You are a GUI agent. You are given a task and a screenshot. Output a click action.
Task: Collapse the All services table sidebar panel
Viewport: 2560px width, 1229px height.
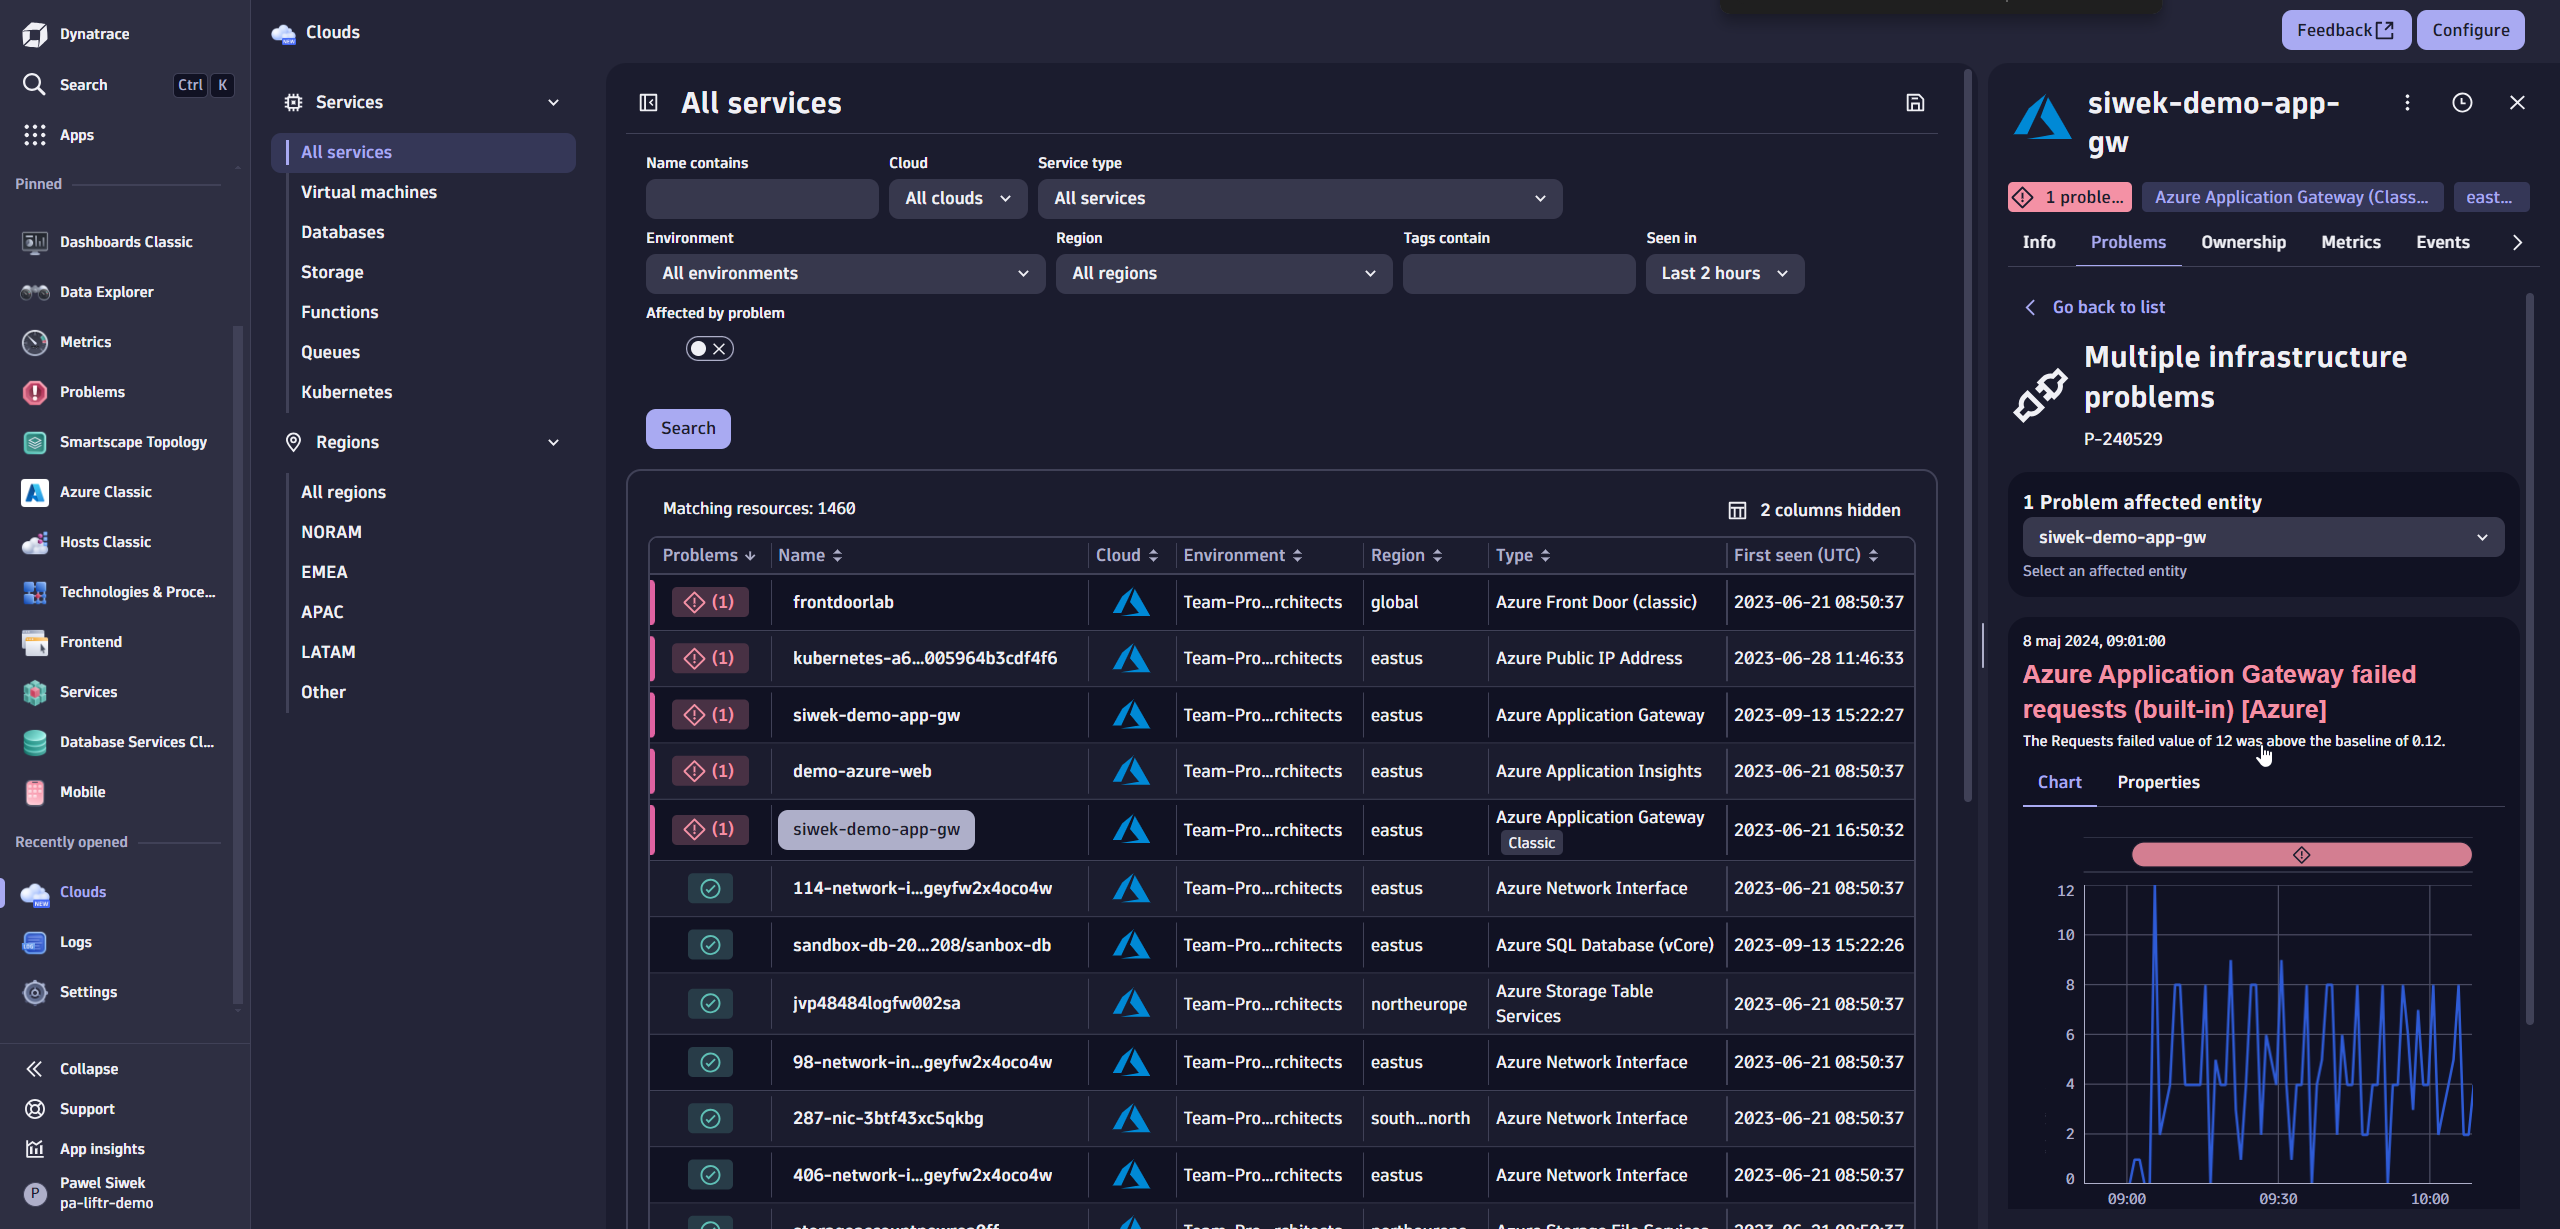(648, 102)
